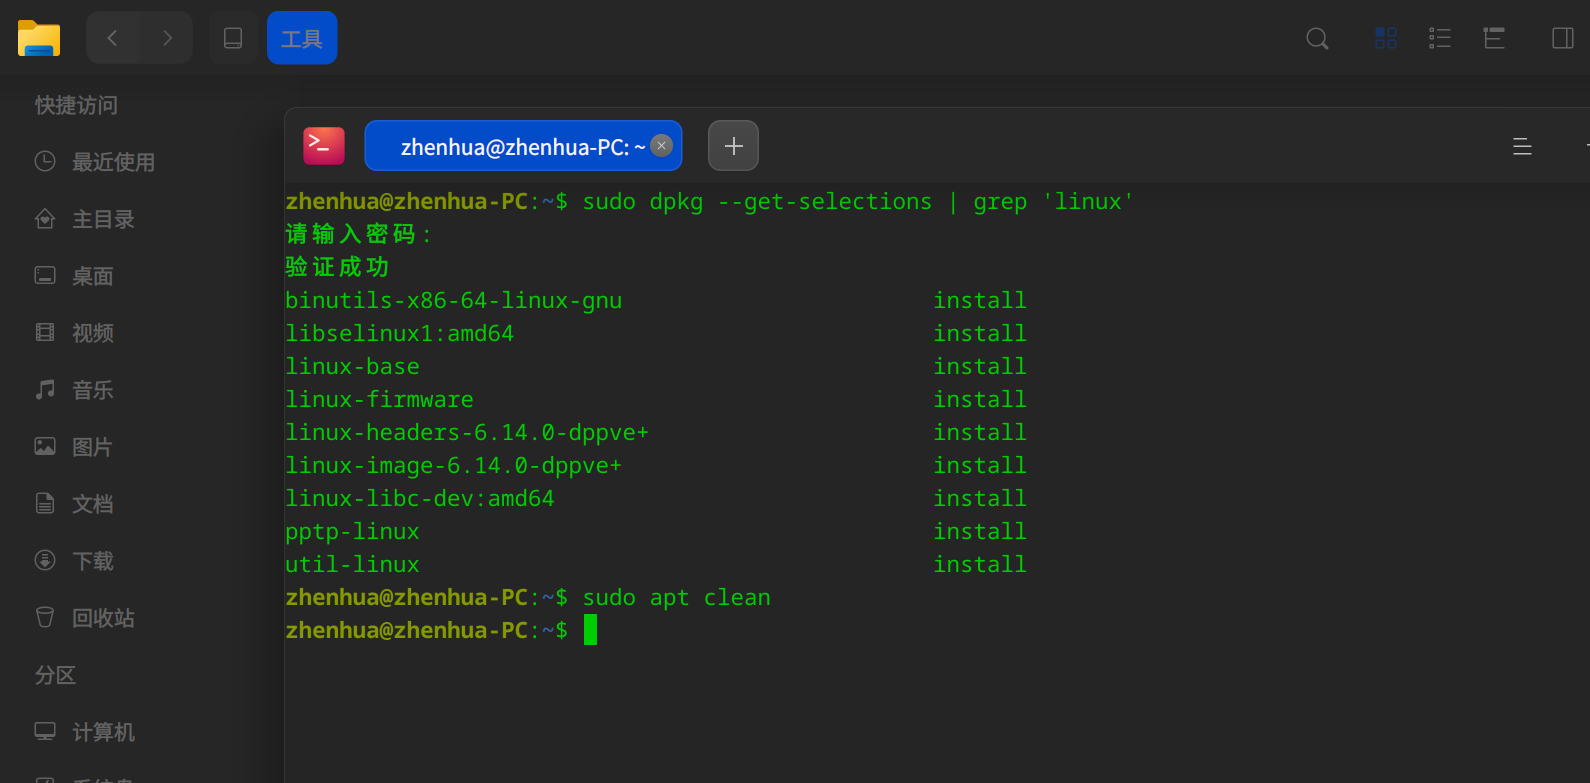Click the 工具 tab button
1590x783 pixels.
point(302,38)
